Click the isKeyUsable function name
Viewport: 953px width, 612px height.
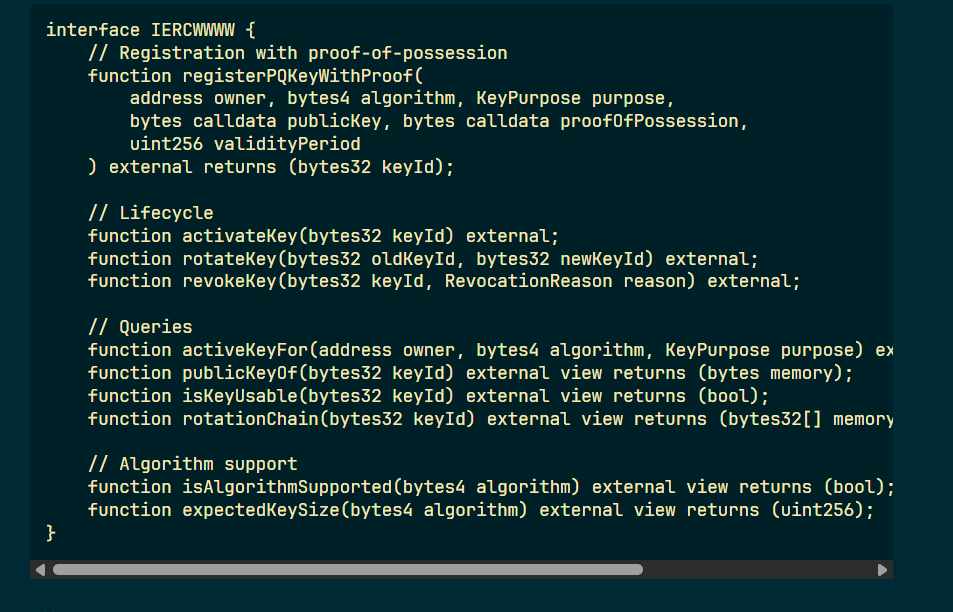click(x=239, y=396)
